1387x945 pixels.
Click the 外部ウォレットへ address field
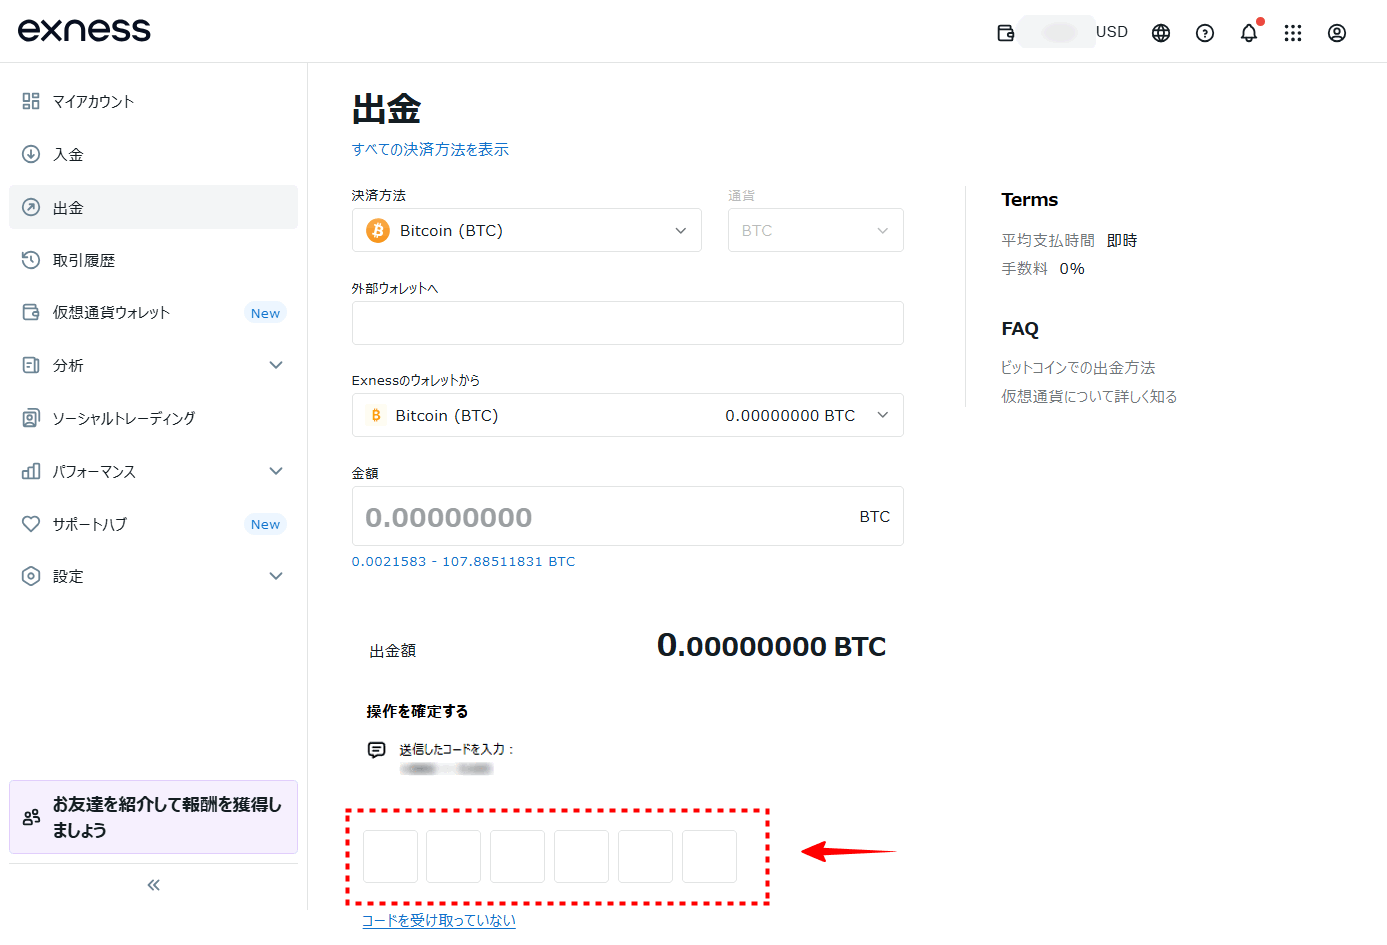click(x=628, y=323)
